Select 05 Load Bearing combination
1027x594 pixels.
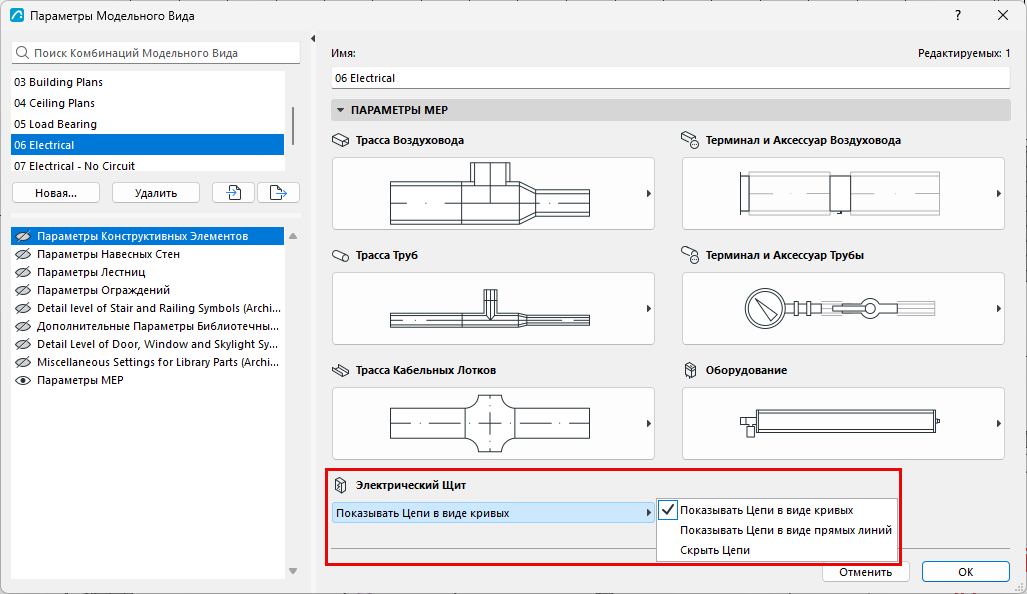(x=147, y=124)
